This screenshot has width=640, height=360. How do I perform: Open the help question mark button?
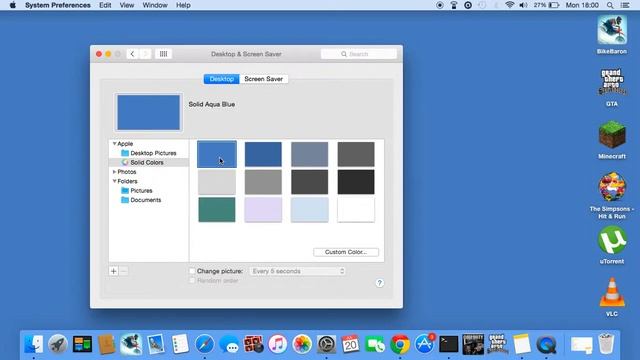[x=380, y=283]
